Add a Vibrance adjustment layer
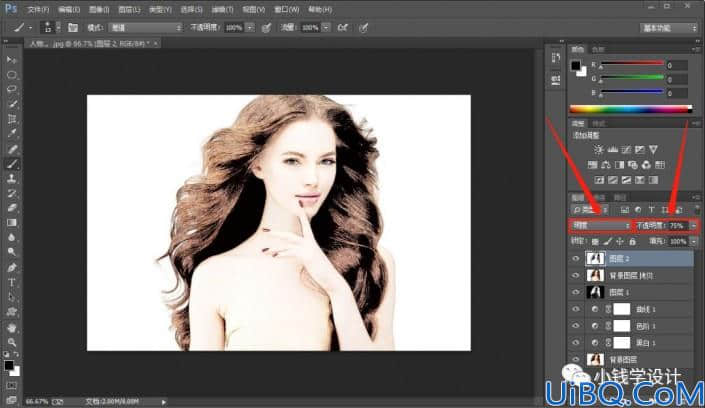Viewport: 705px width, 408px height. coord(653,149)
